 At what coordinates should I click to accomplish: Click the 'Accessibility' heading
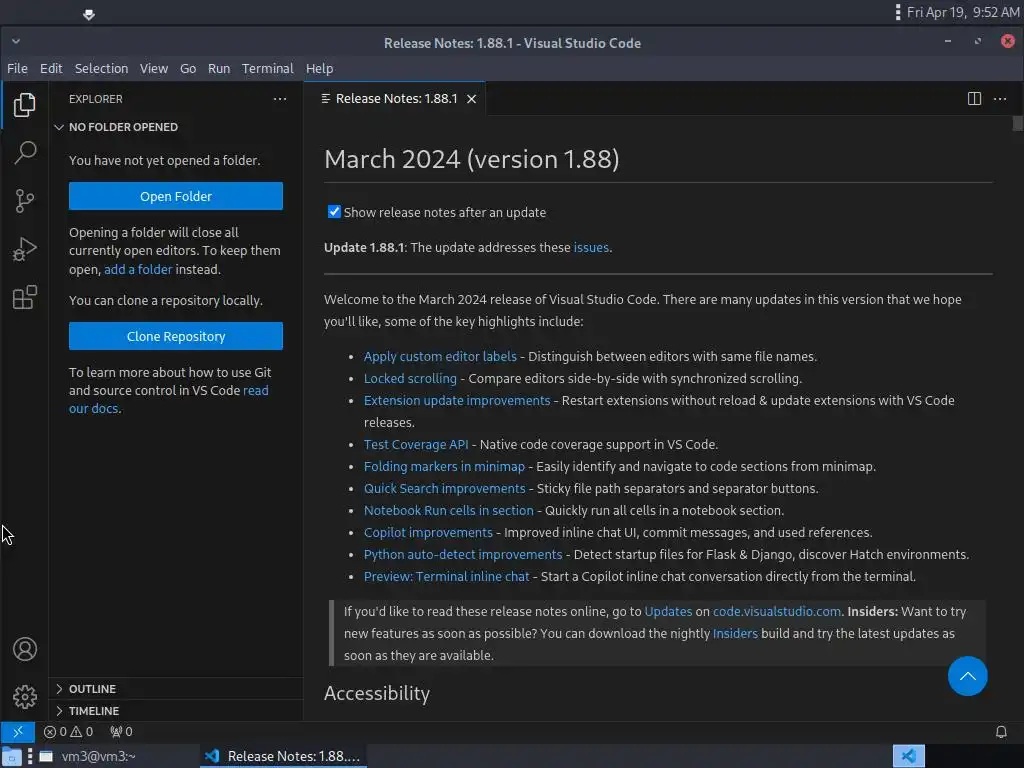coord(377,693)
